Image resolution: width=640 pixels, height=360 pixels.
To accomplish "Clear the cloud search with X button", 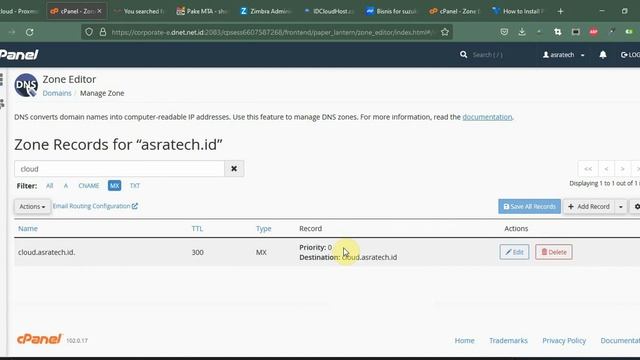I will pos(234,169).
